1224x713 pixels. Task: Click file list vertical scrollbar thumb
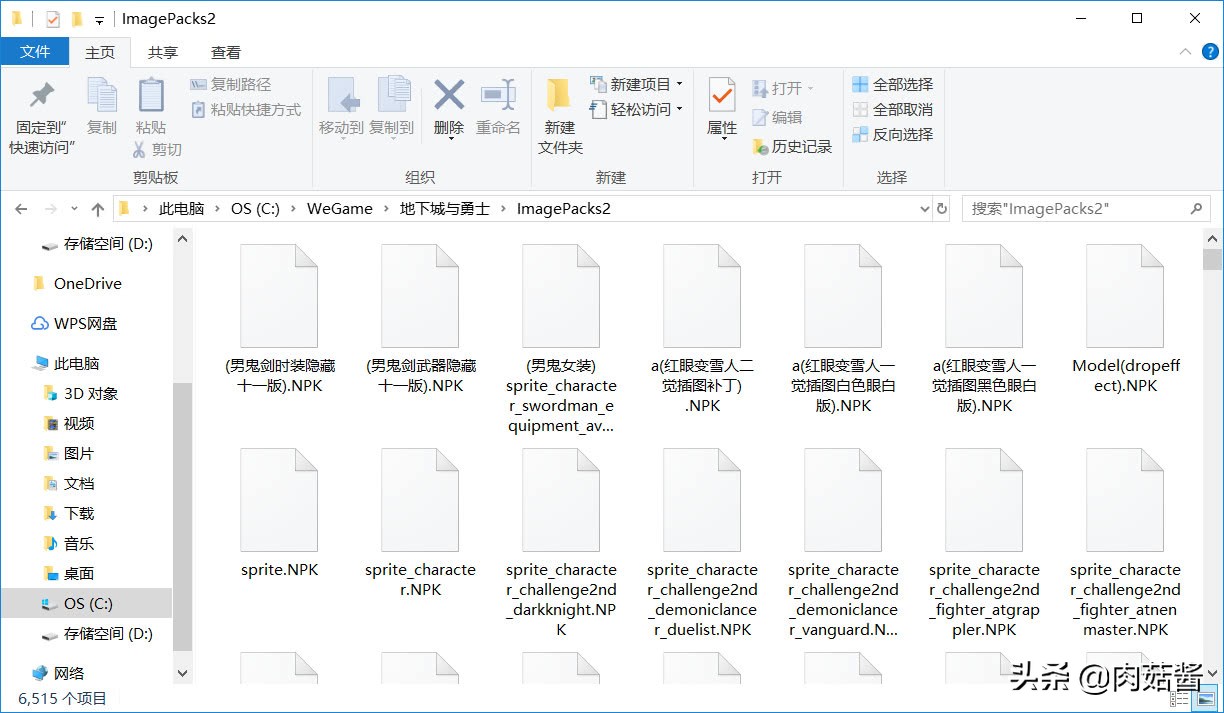click(1212, 261)
